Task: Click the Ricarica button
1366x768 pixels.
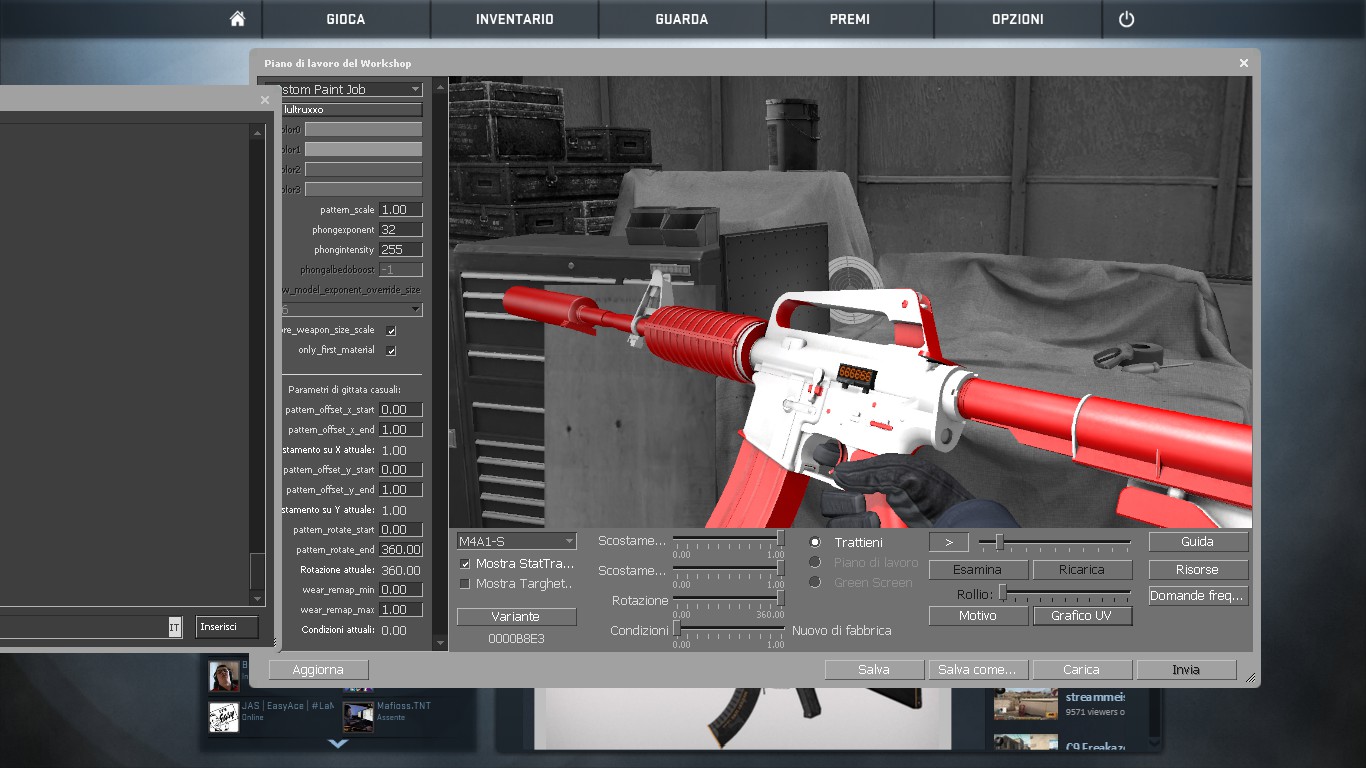Action: point(1082,569)
